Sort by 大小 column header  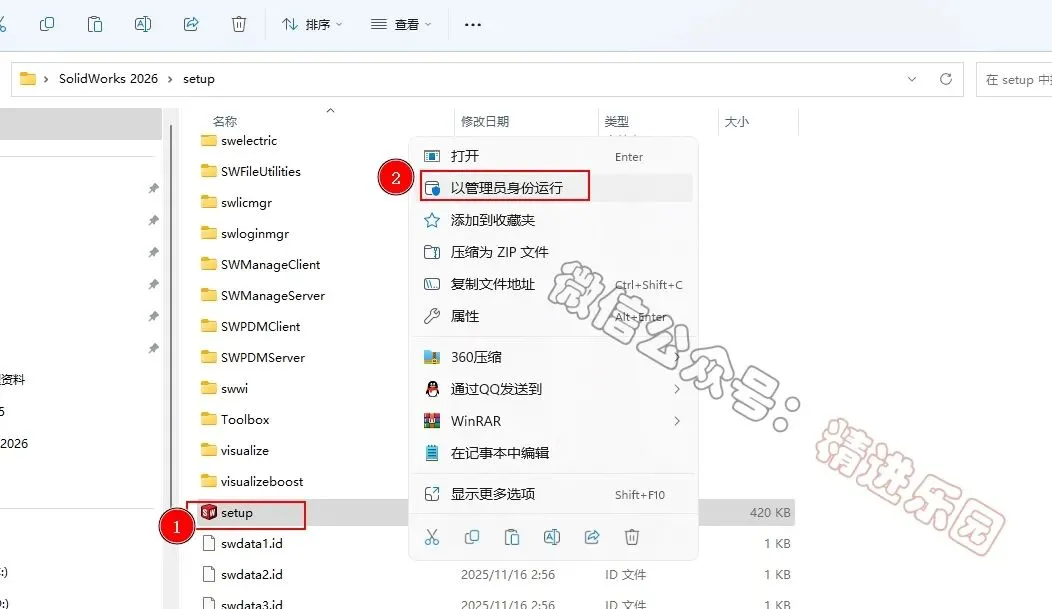click(737, 121)
